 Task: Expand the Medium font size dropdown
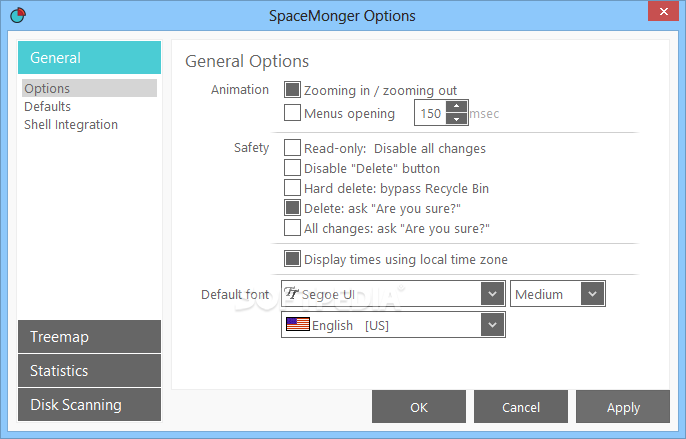(x=592, y=293)
